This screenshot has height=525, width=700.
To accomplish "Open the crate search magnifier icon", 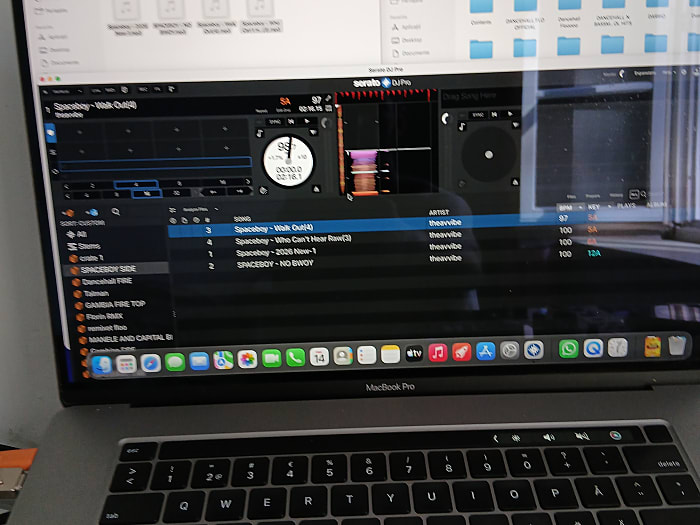I will pyautogui.click(x=116, y=212).
